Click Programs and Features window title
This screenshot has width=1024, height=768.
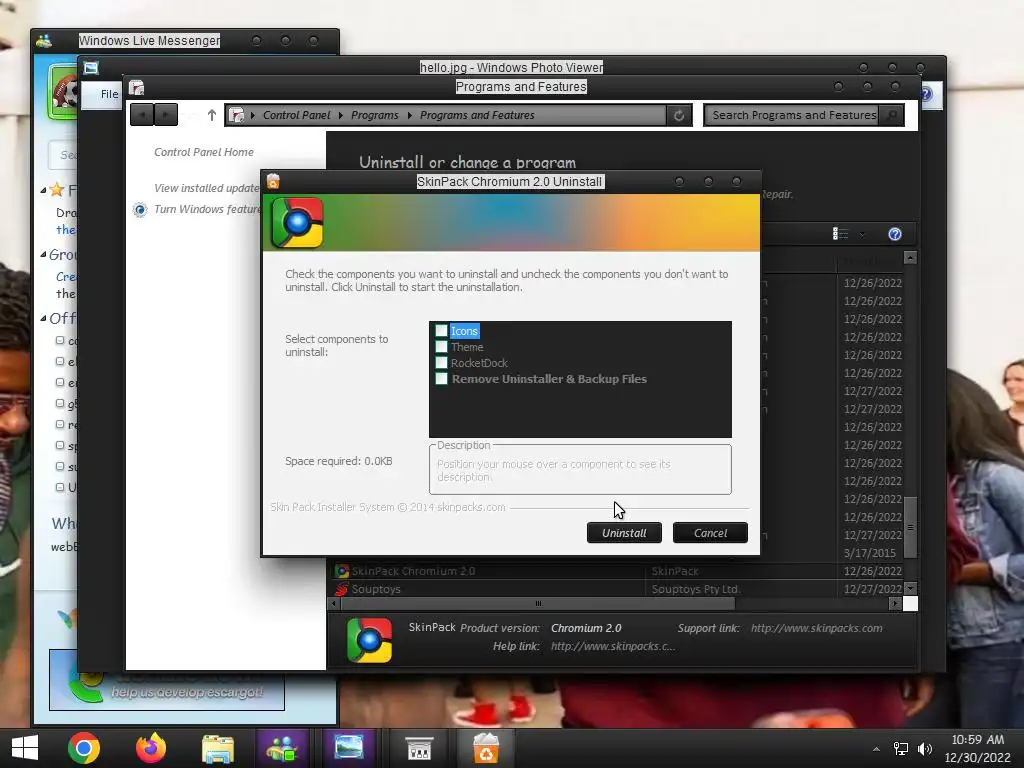(520, 87)
